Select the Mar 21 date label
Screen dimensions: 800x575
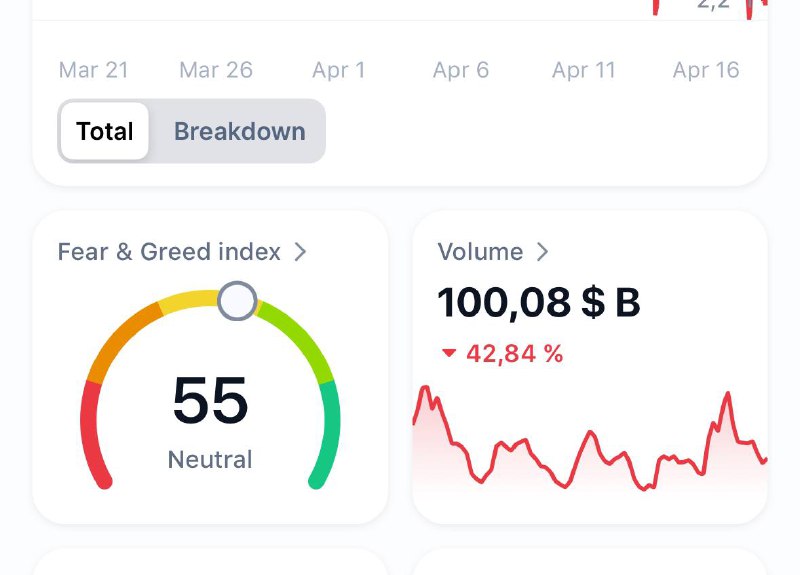(x=93, y=70)
